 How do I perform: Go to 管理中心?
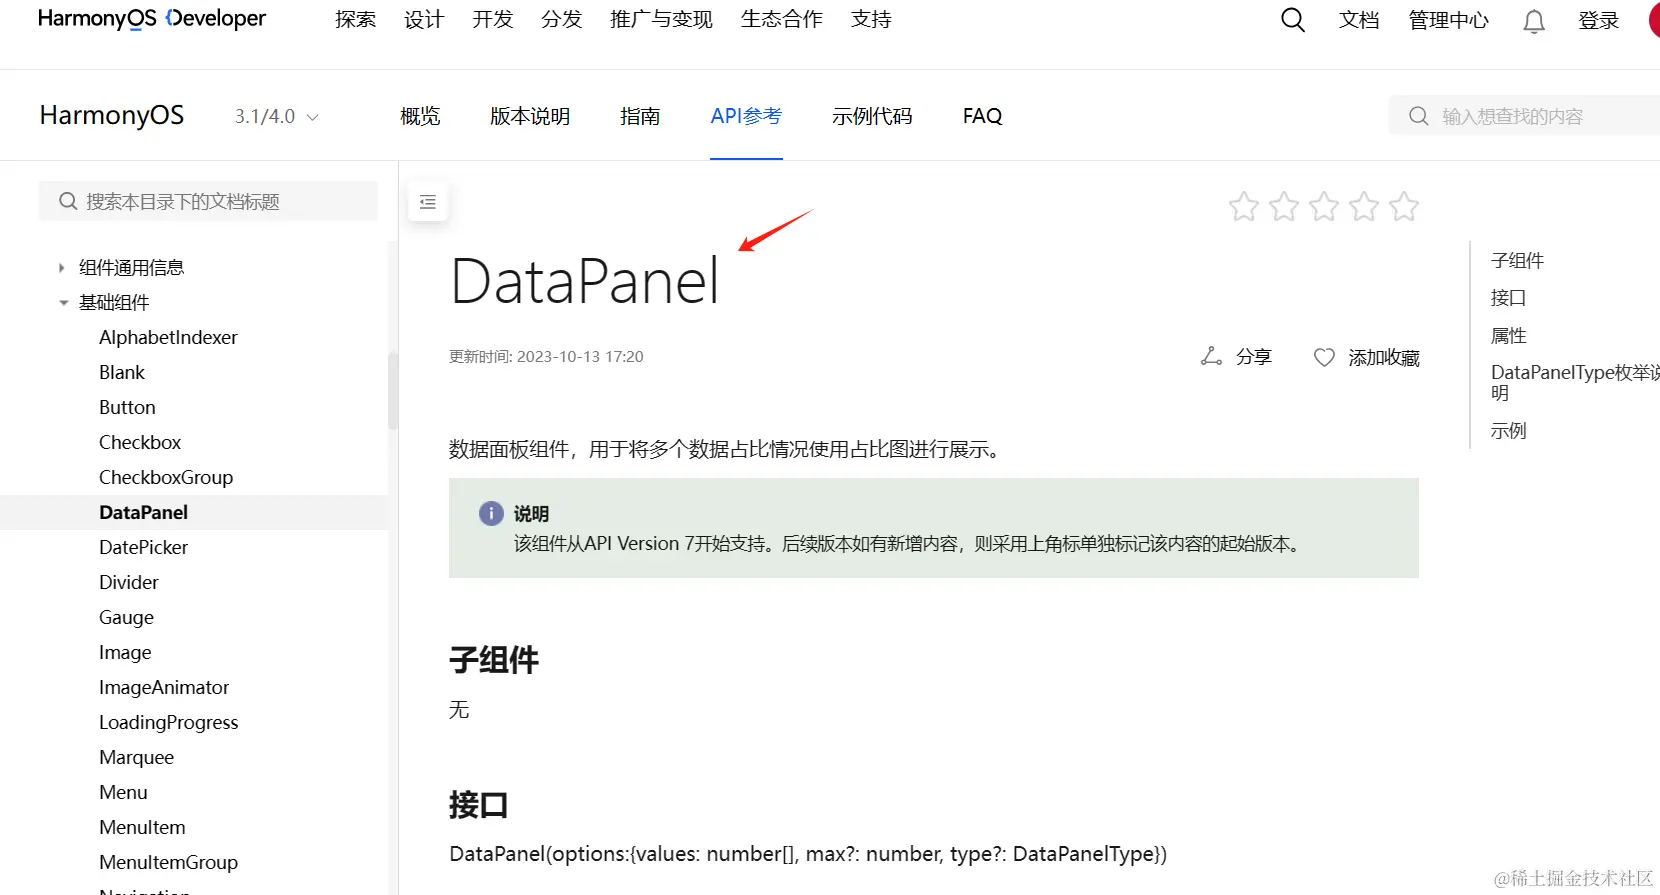1448,20
